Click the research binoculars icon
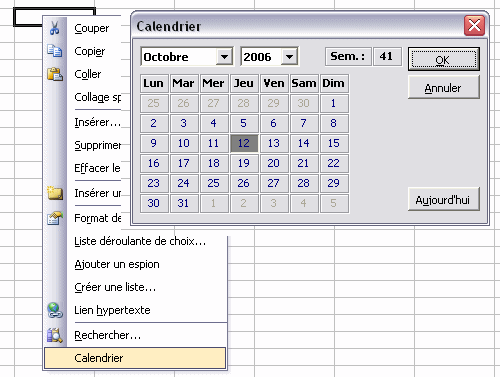This screenshot has width=500, height=377. pyautogui.click(x=55, y=335)
